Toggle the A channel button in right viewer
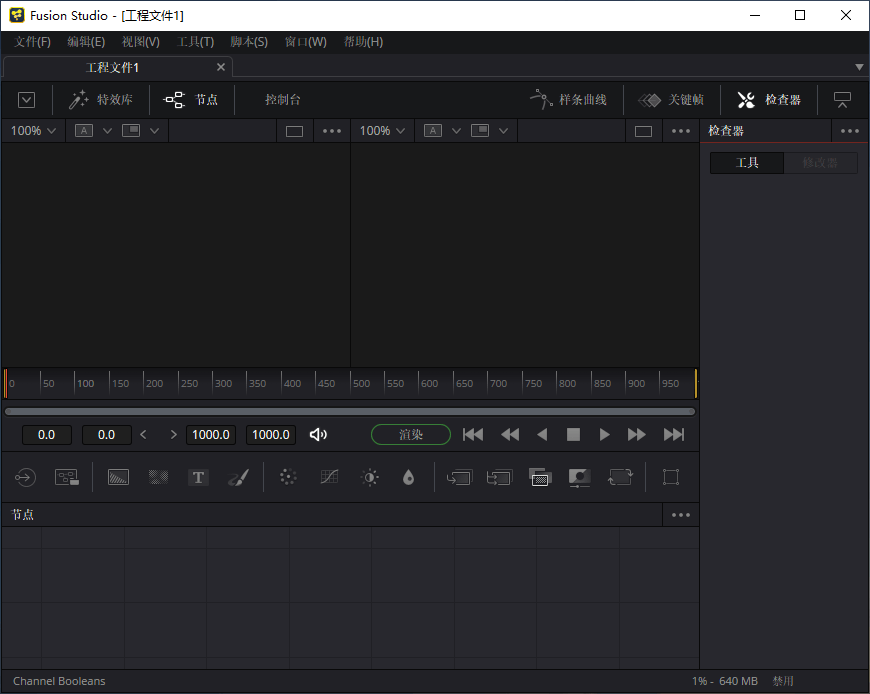 (x=433, y=130)
